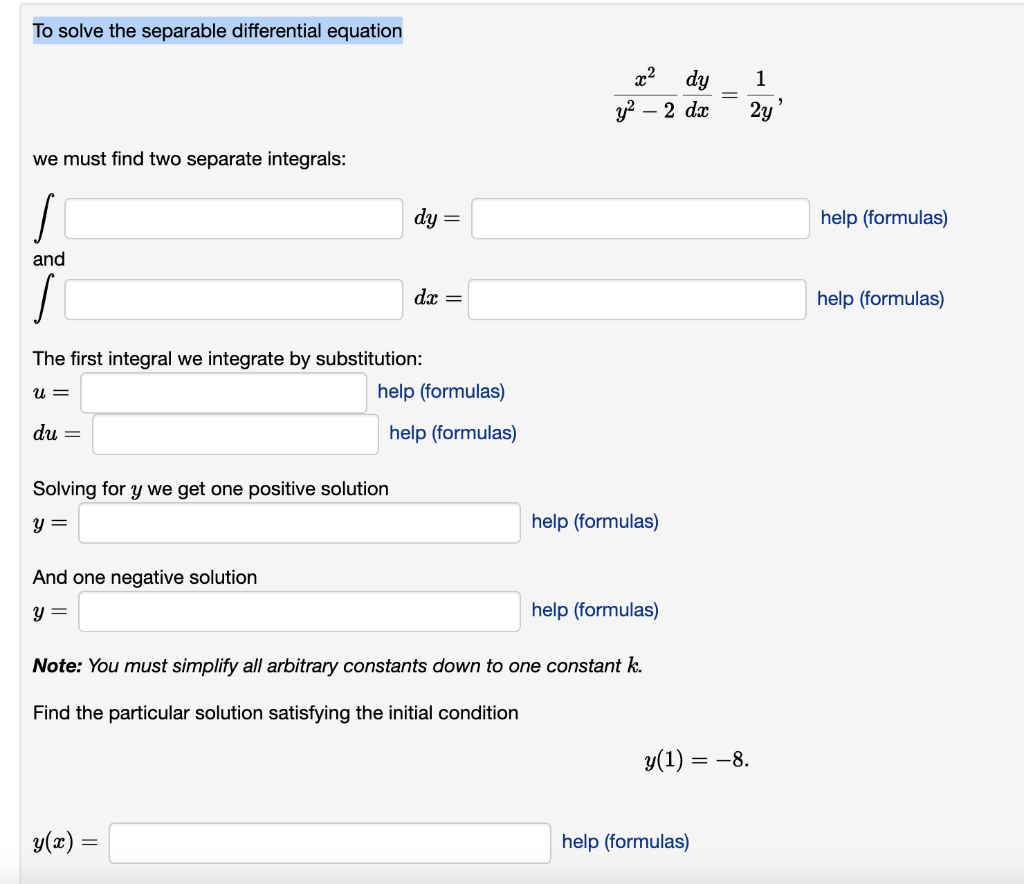The height and width of the screenshot is (884, 1024).
Task: Click the answer box right of dy =
Action: click(640, 217)
